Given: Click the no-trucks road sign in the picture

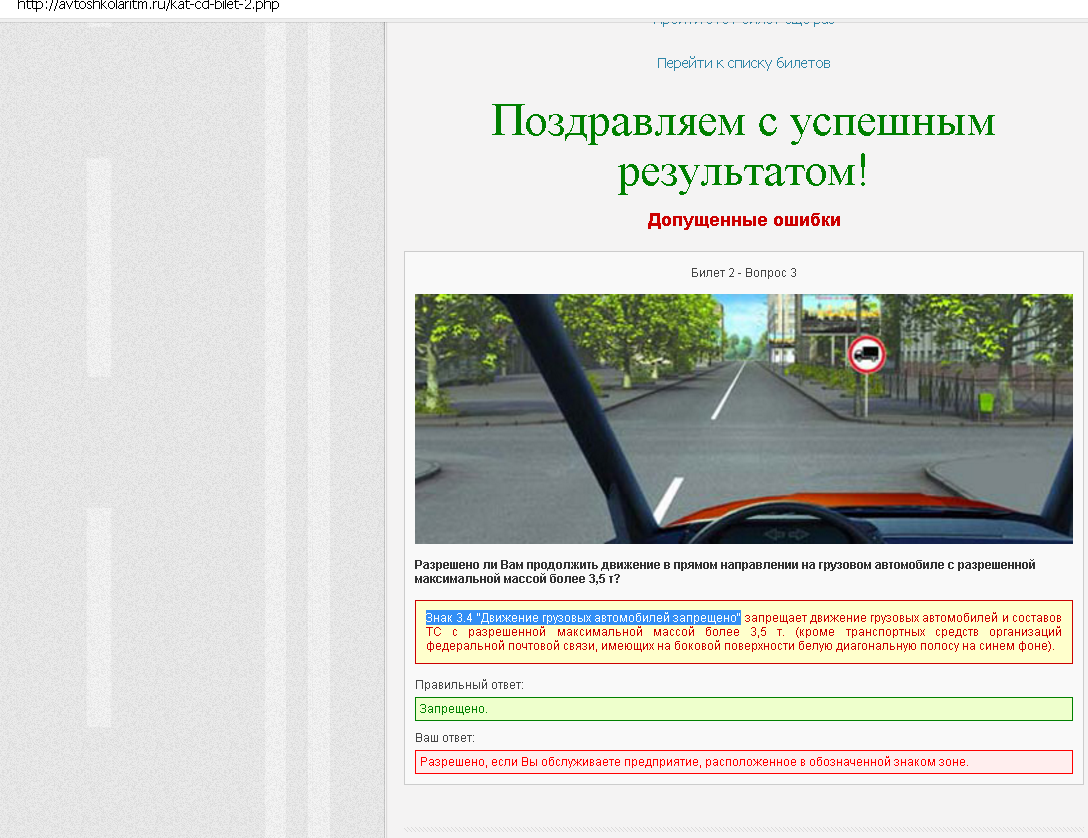Looking at the screenshot, I should pyautogui.click(x=866, y=353).
